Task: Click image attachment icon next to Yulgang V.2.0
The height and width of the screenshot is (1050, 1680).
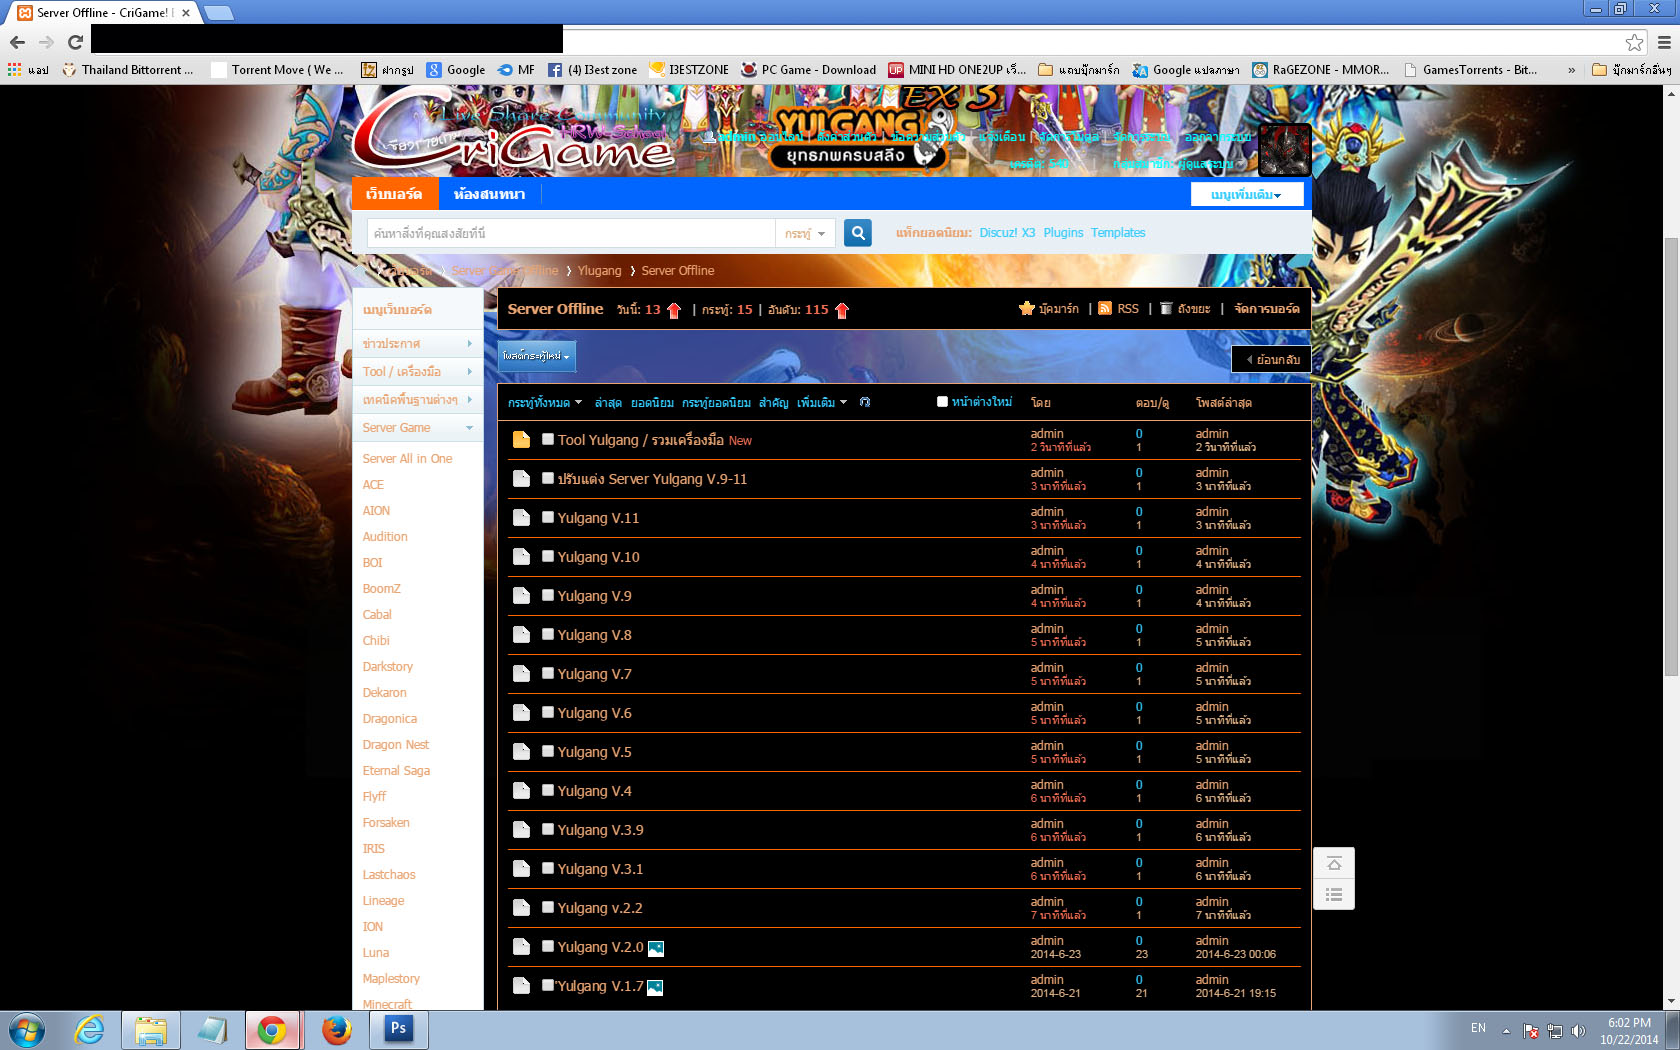Action: pos(656,948)
